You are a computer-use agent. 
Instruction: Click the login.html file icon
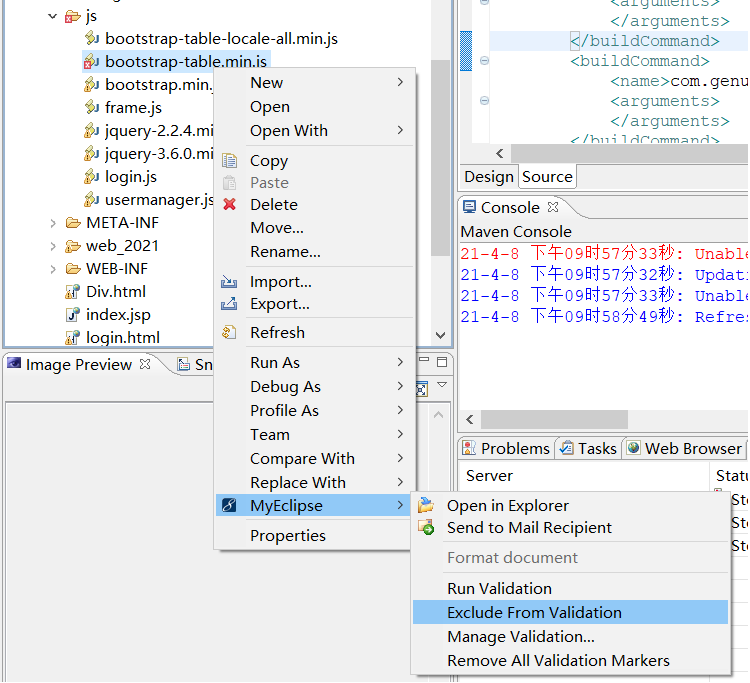coord(72,337)
